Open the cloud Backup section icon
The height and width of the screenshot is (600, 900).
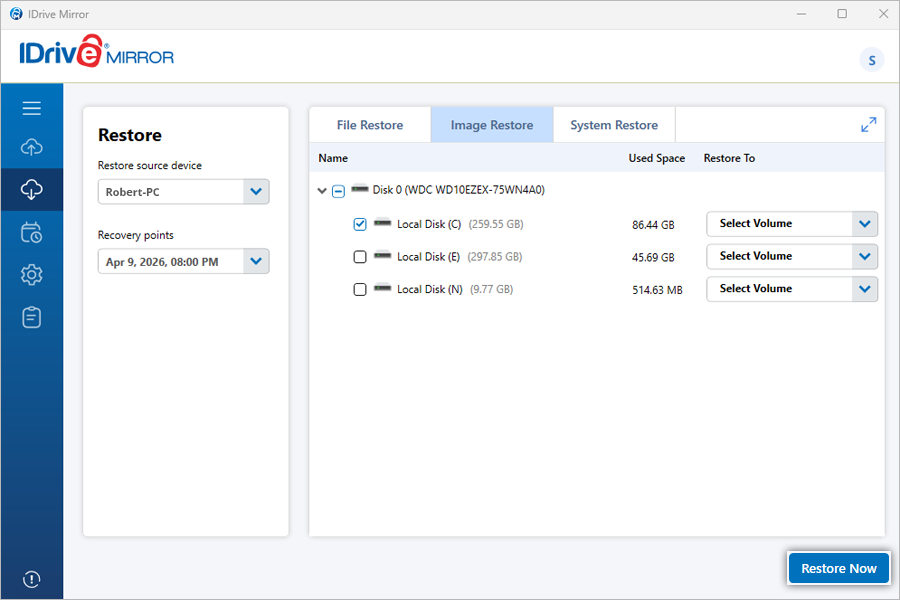[31, 148]
